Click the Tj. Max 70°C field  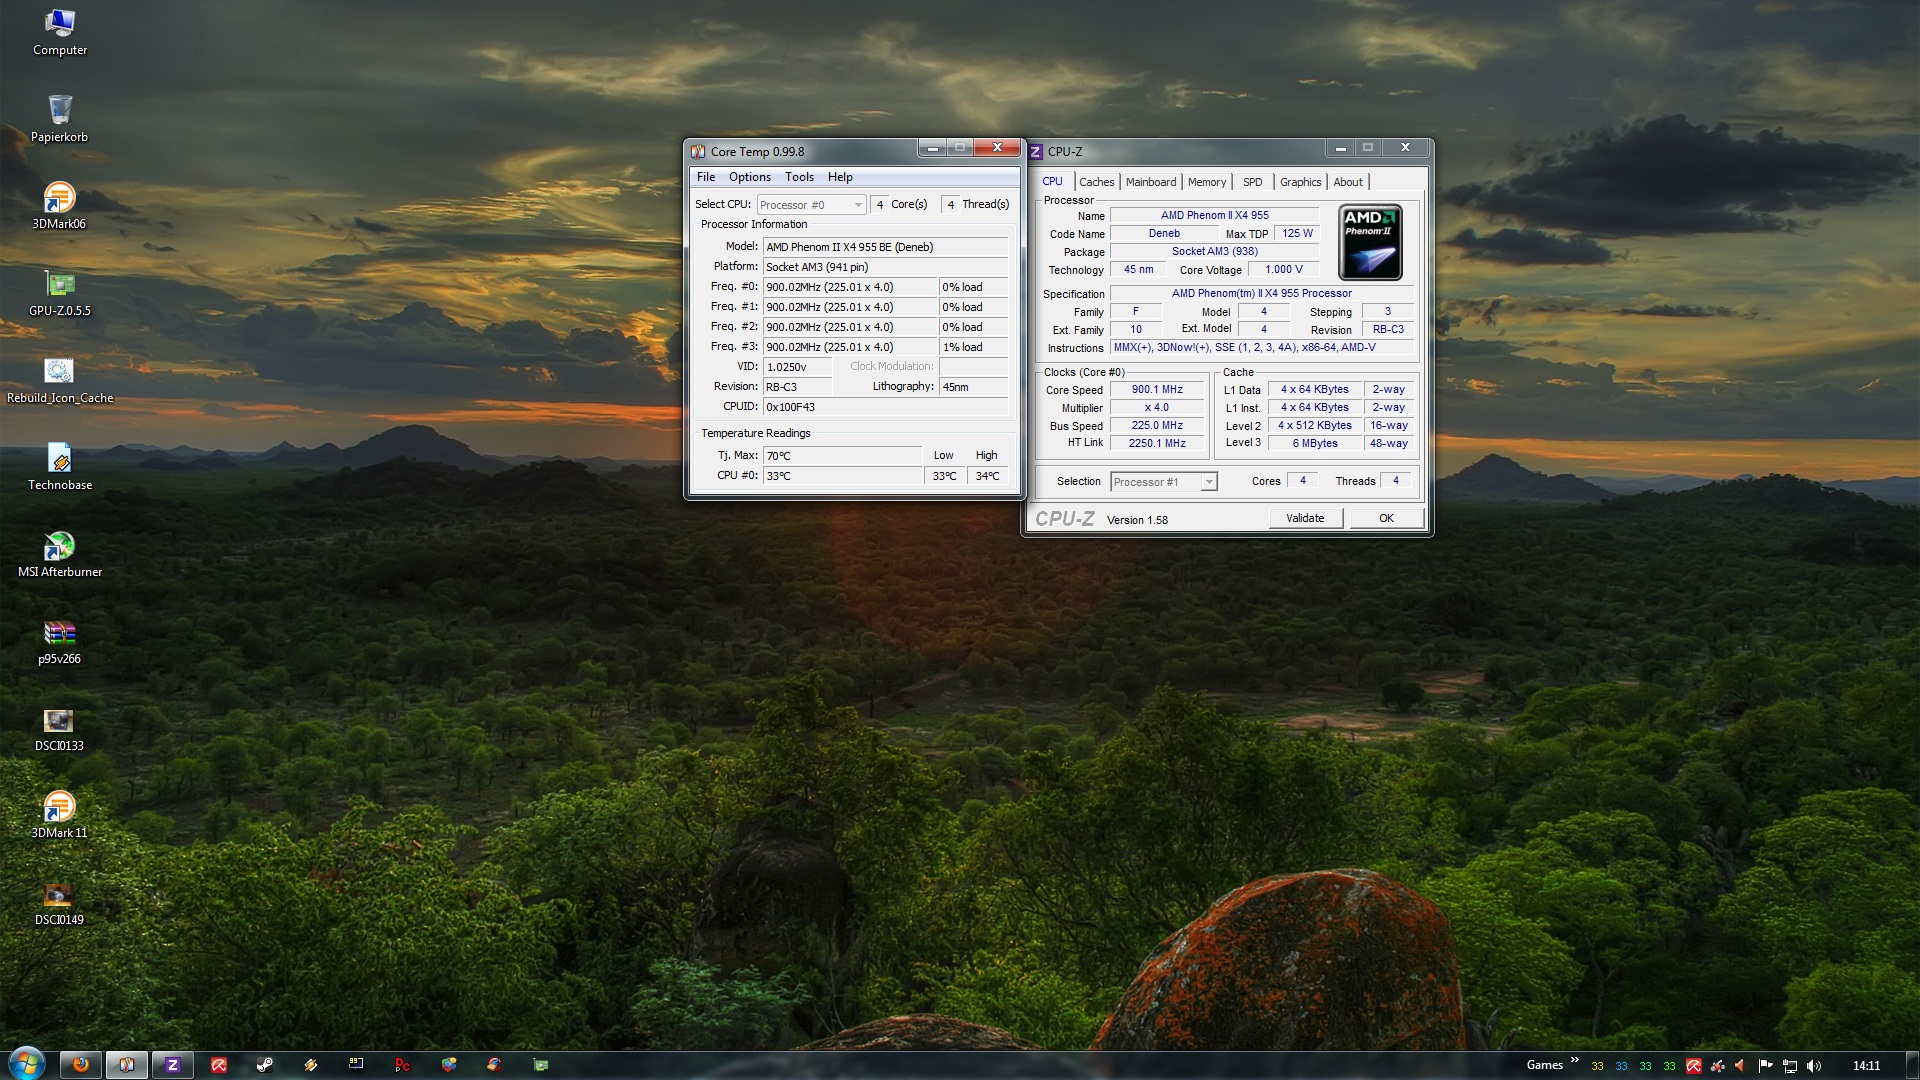pyautogui.click(x=842, y=456)
